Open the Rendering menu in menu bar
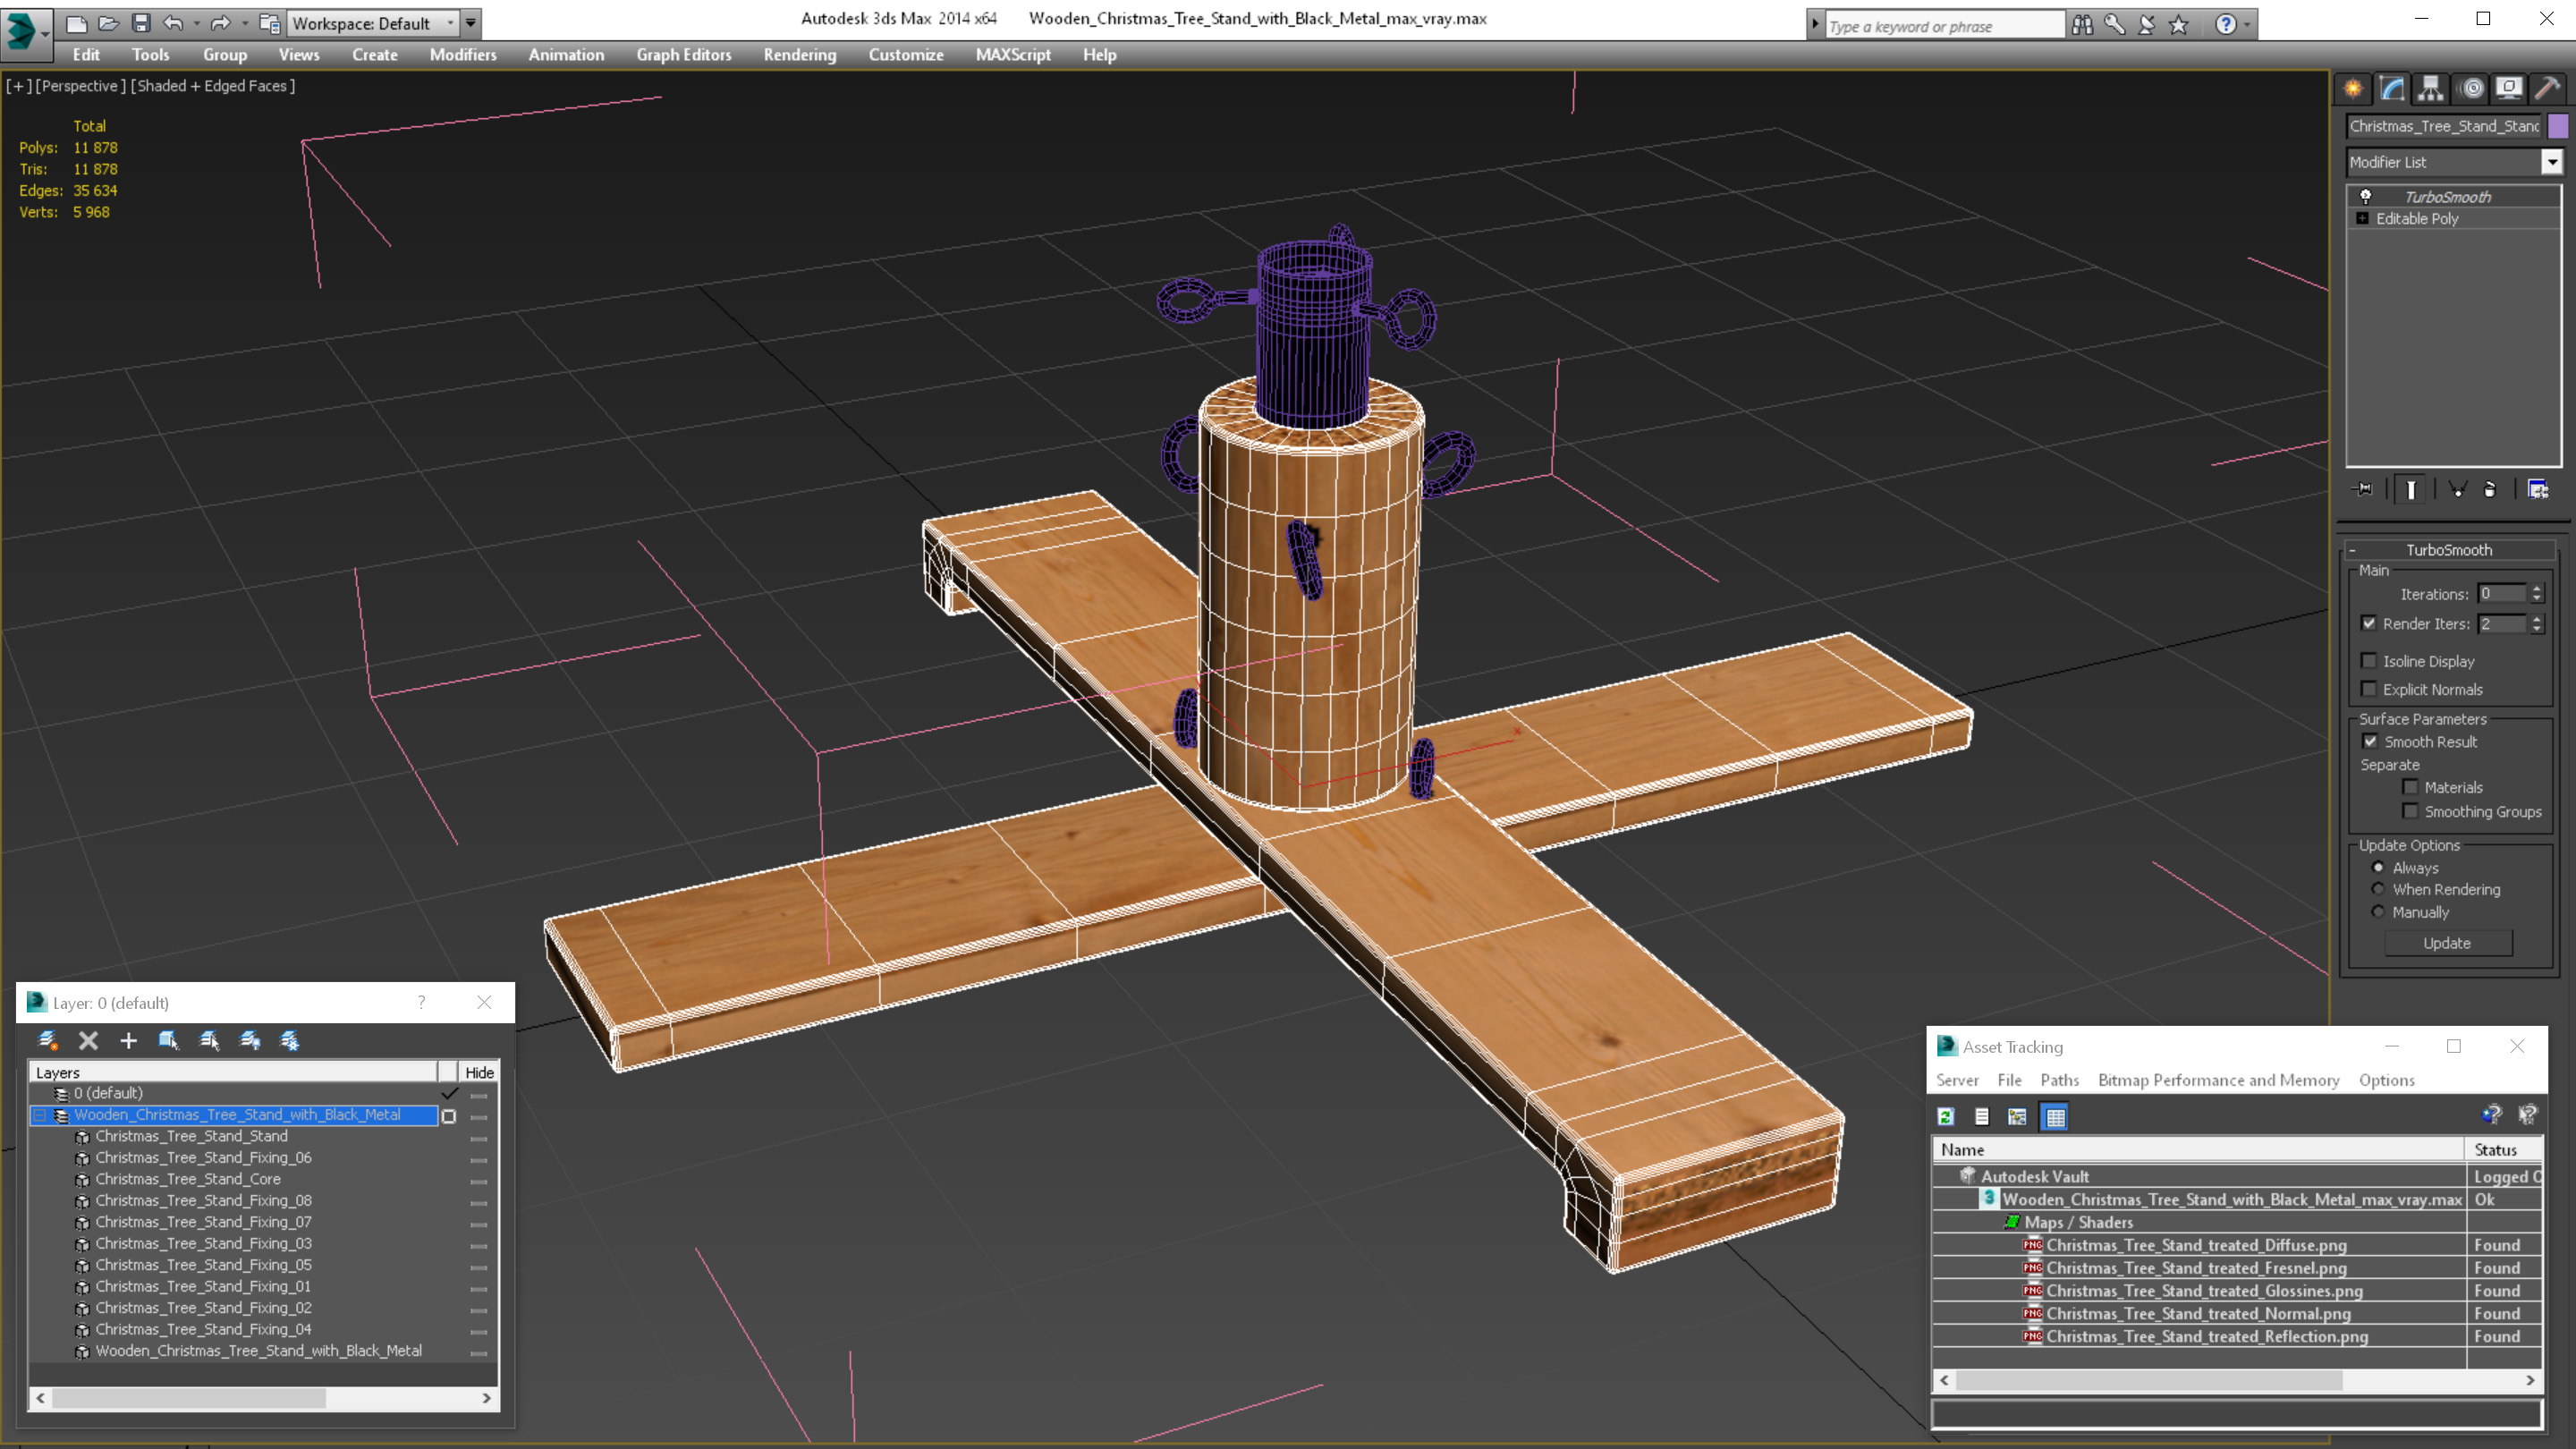Screen dimensions: 2576x1449 (801, 55)
